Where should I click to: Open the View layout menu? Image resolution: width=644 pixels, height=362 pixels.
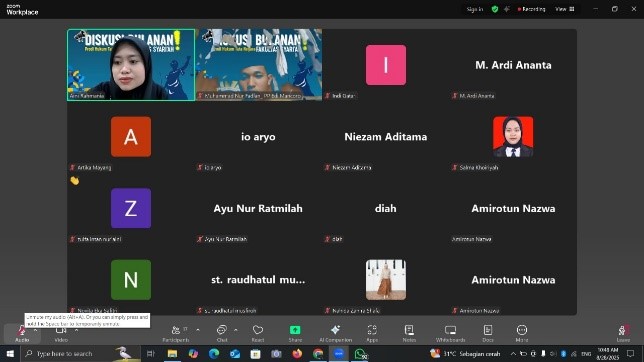click(565, 9)
